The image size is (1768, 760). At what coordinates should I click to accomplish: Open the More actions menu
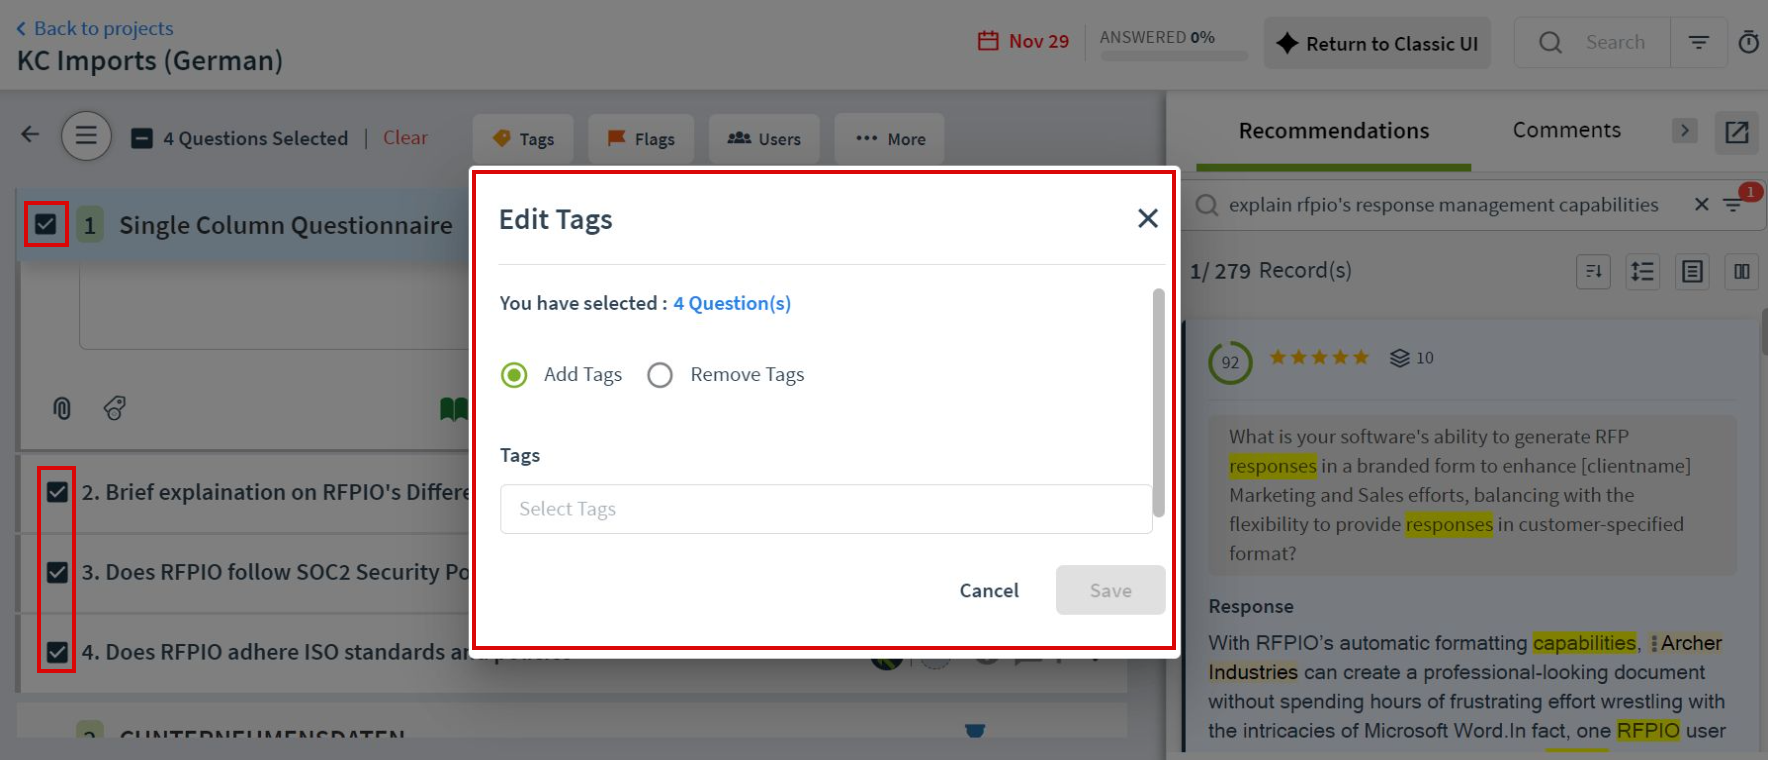click(x=890, y=139)
